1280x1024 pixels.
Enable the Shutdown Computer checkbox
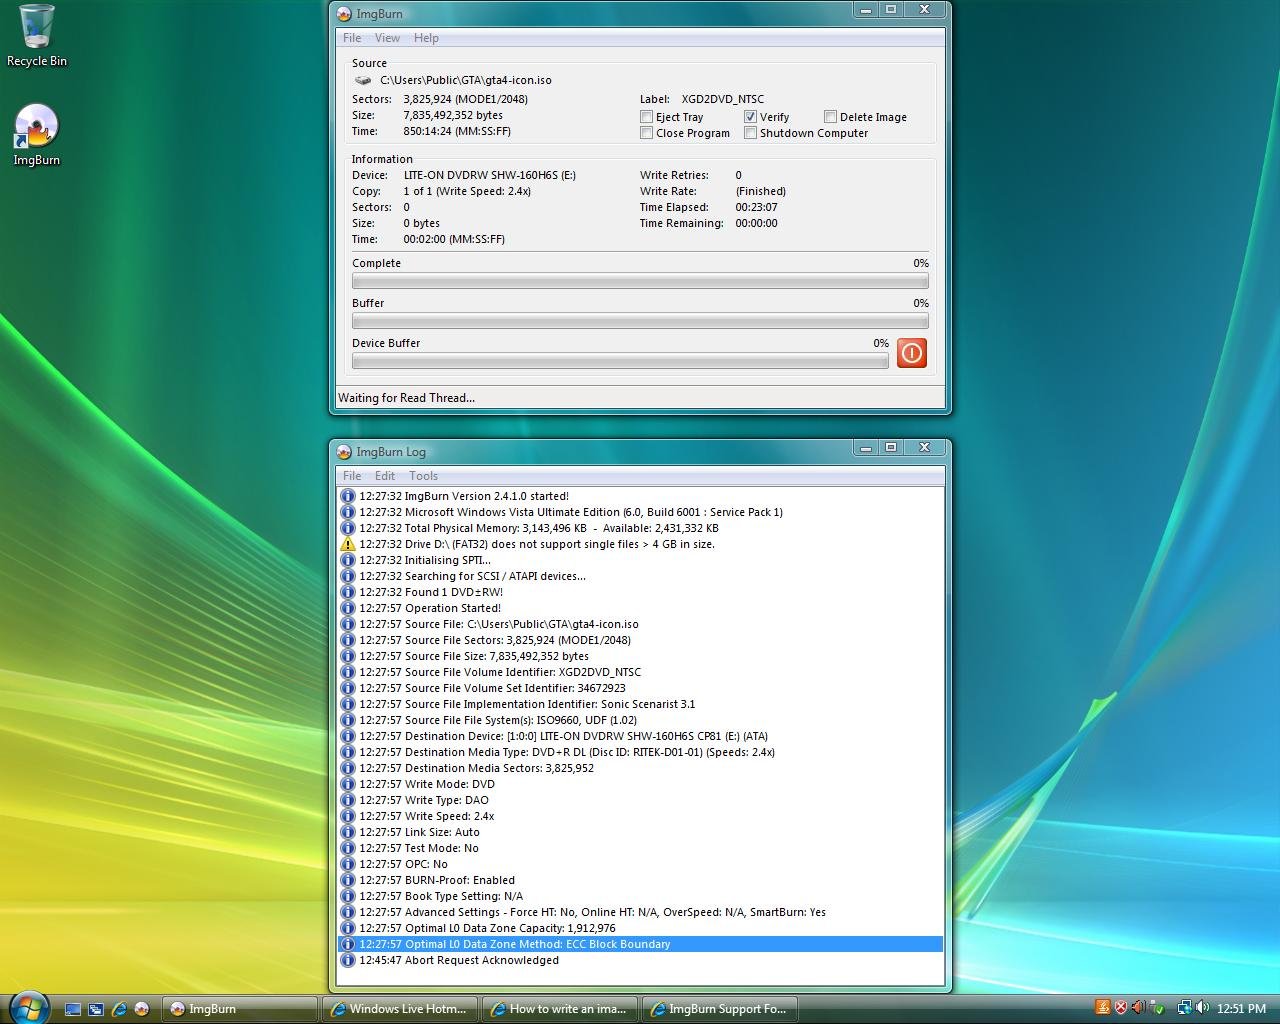pyautogui.click(x=750, y=133)
